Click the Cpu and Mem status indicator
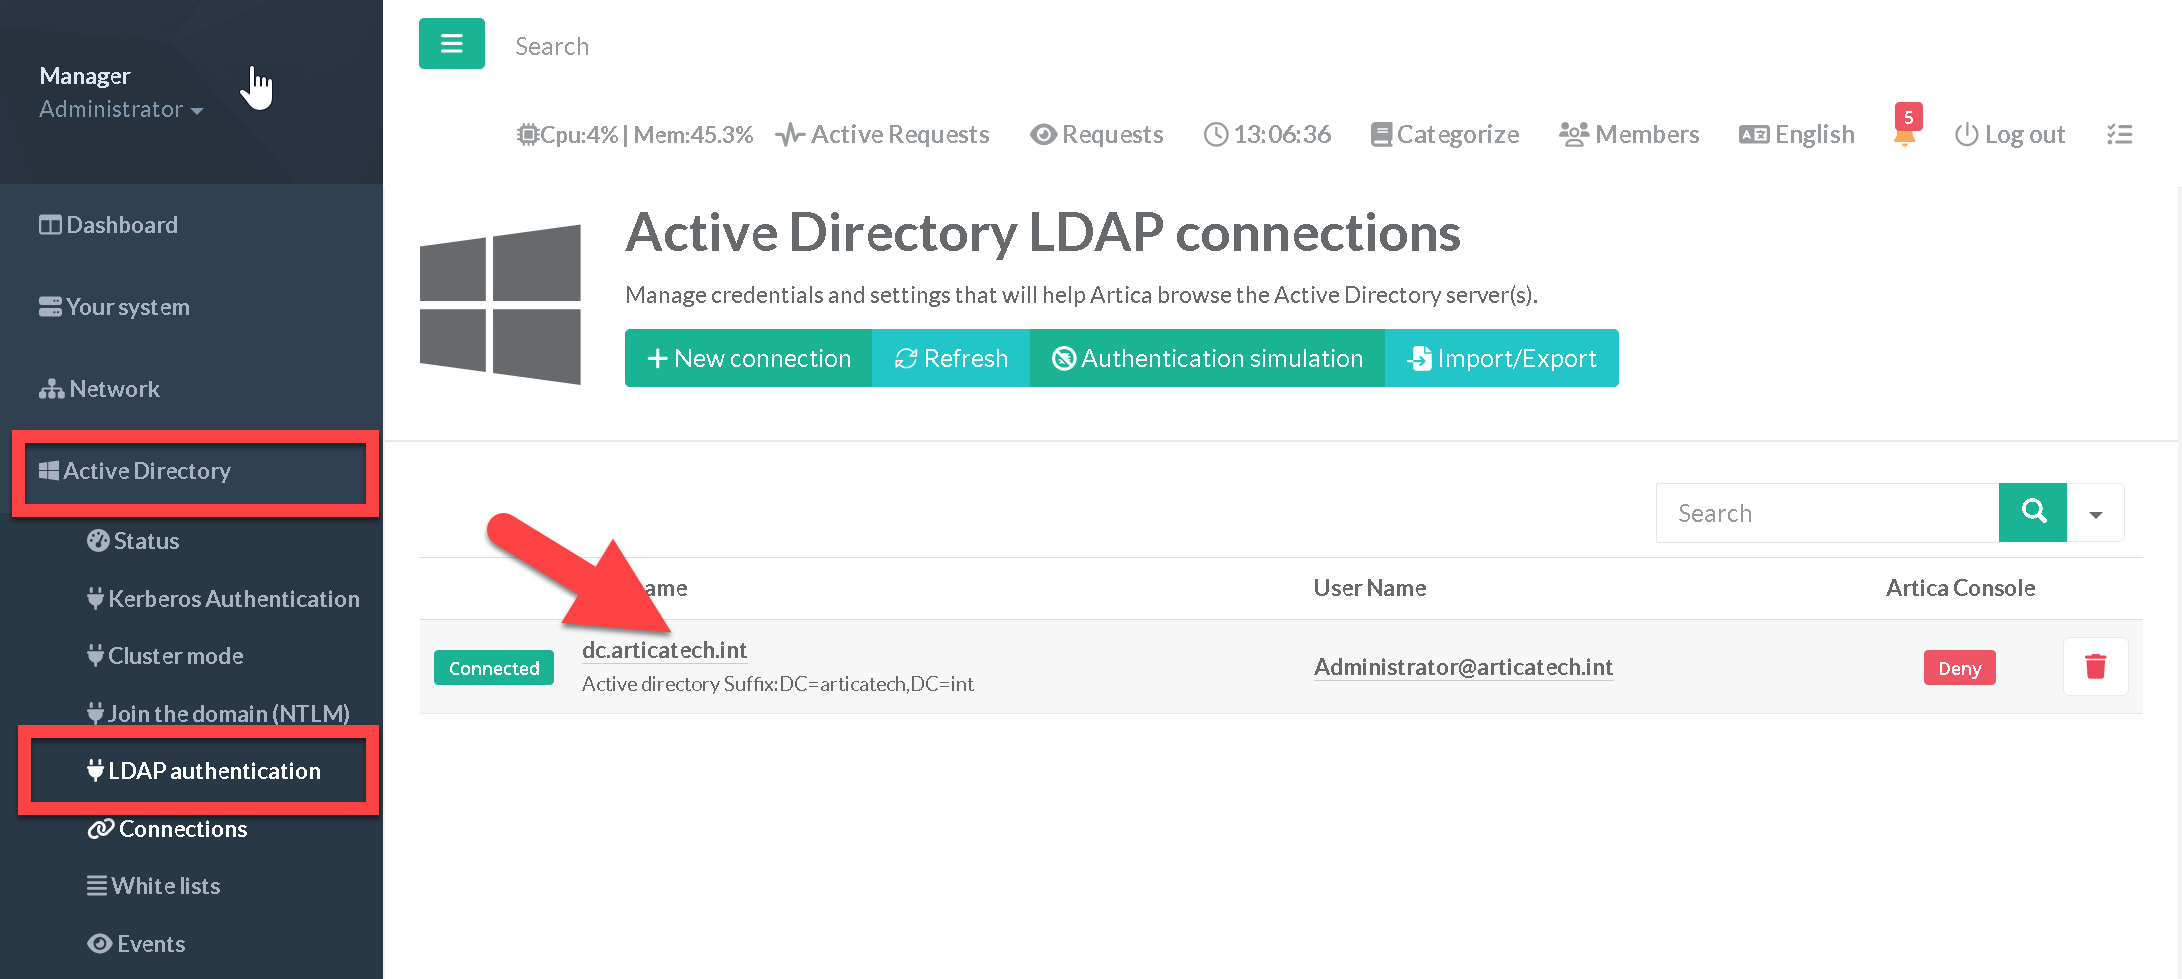This screenshot has height=979, width=2182. (x=635, y=135)
